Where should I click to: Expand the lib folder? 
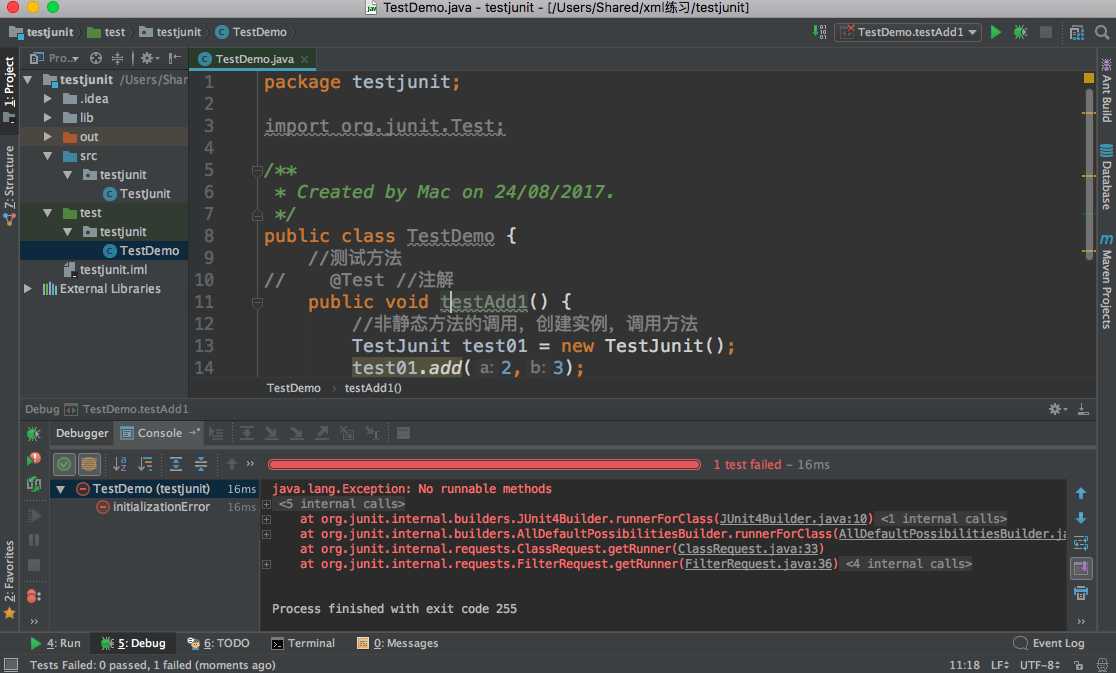(x=48, y=117)
